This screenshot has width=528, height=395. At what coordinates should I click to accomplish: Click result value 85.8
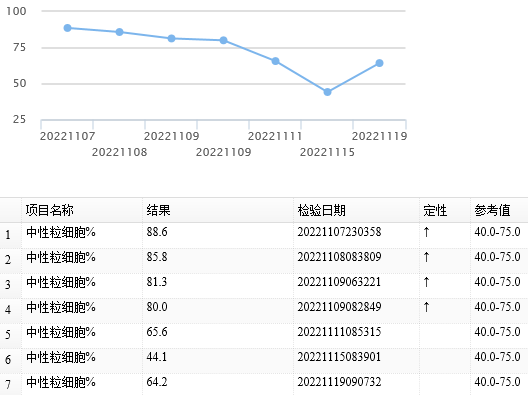click(x=157, y=257)
